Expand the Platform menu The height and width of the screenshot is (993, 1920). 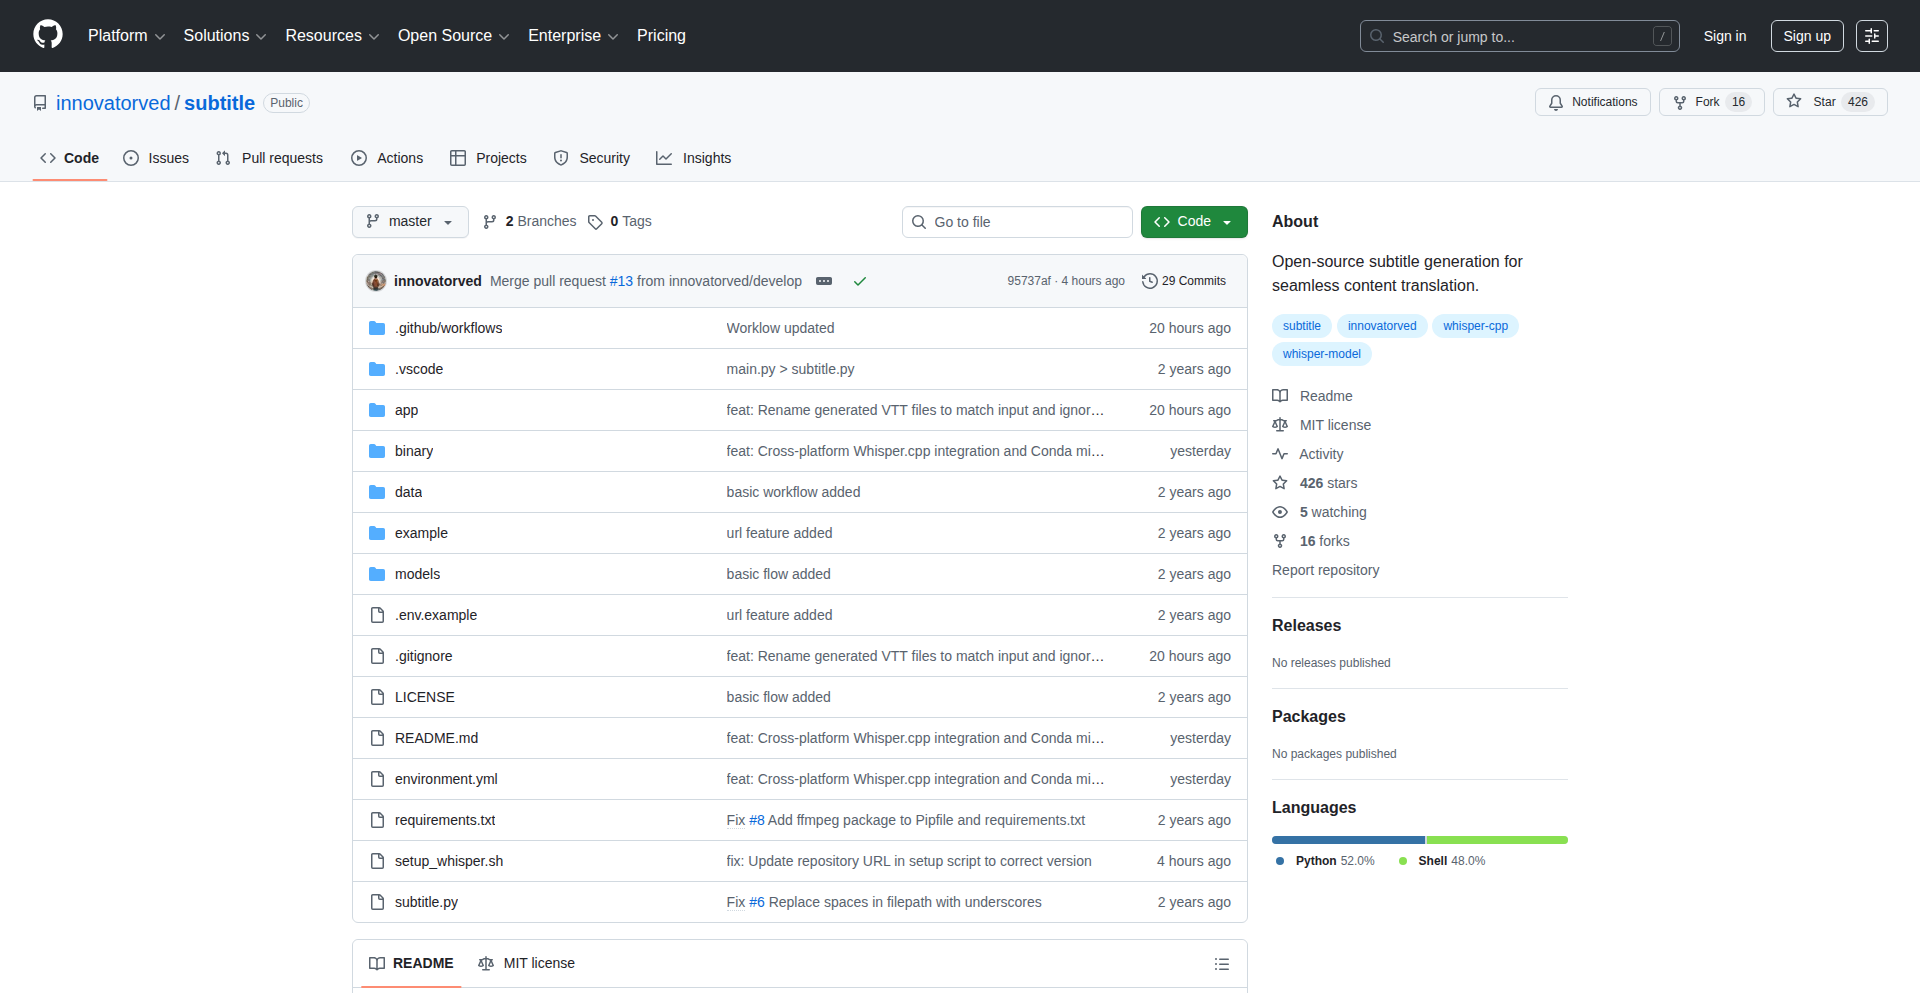tap(126, 36)
